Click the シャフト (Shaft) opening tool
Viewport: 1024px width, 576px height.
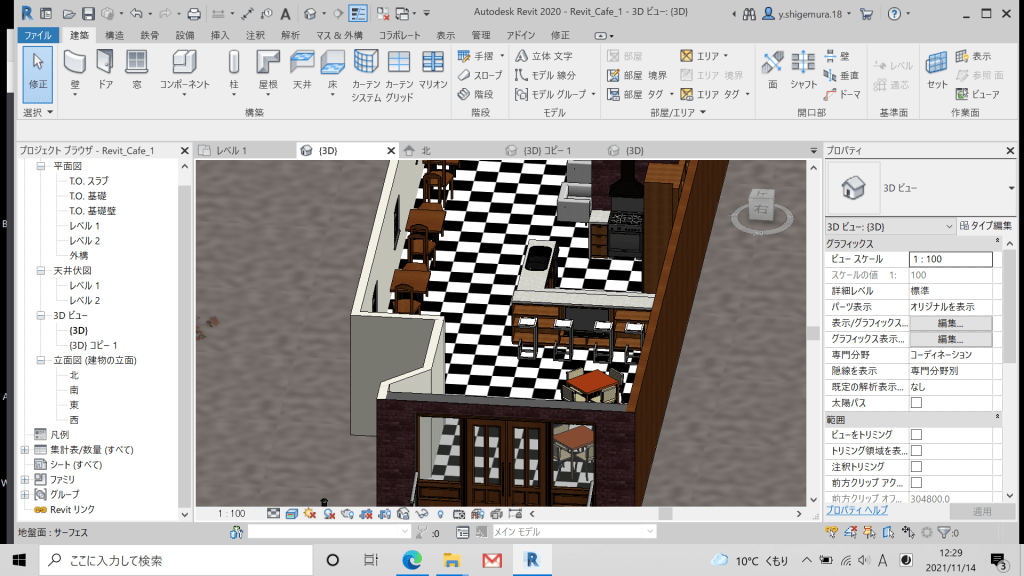pyautogui.click(x=803, y=68)
